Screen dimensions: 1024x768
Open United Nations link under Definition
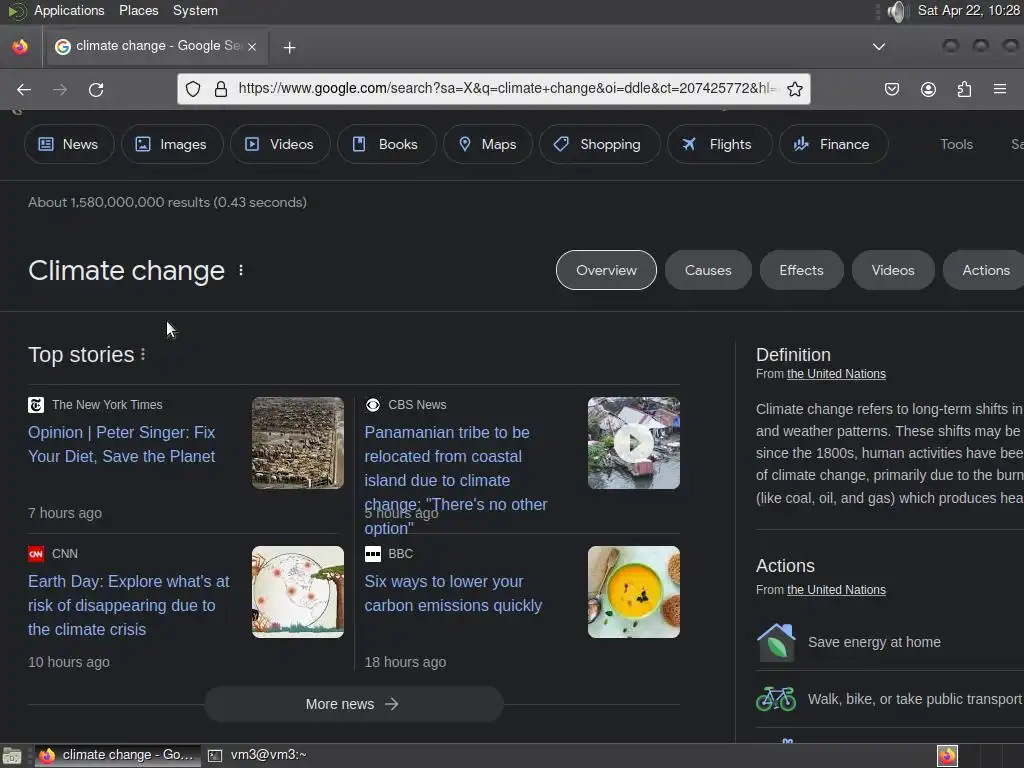pyautogui.click(x=836, y=374)
